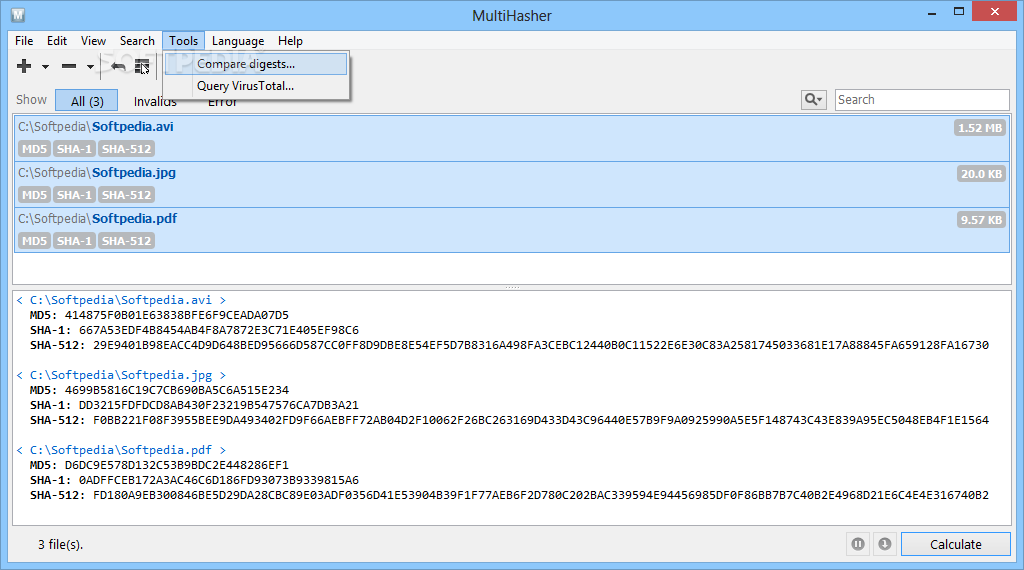Open the View menu
This screenshot has width=1024, height=570.
pos(93,40)
